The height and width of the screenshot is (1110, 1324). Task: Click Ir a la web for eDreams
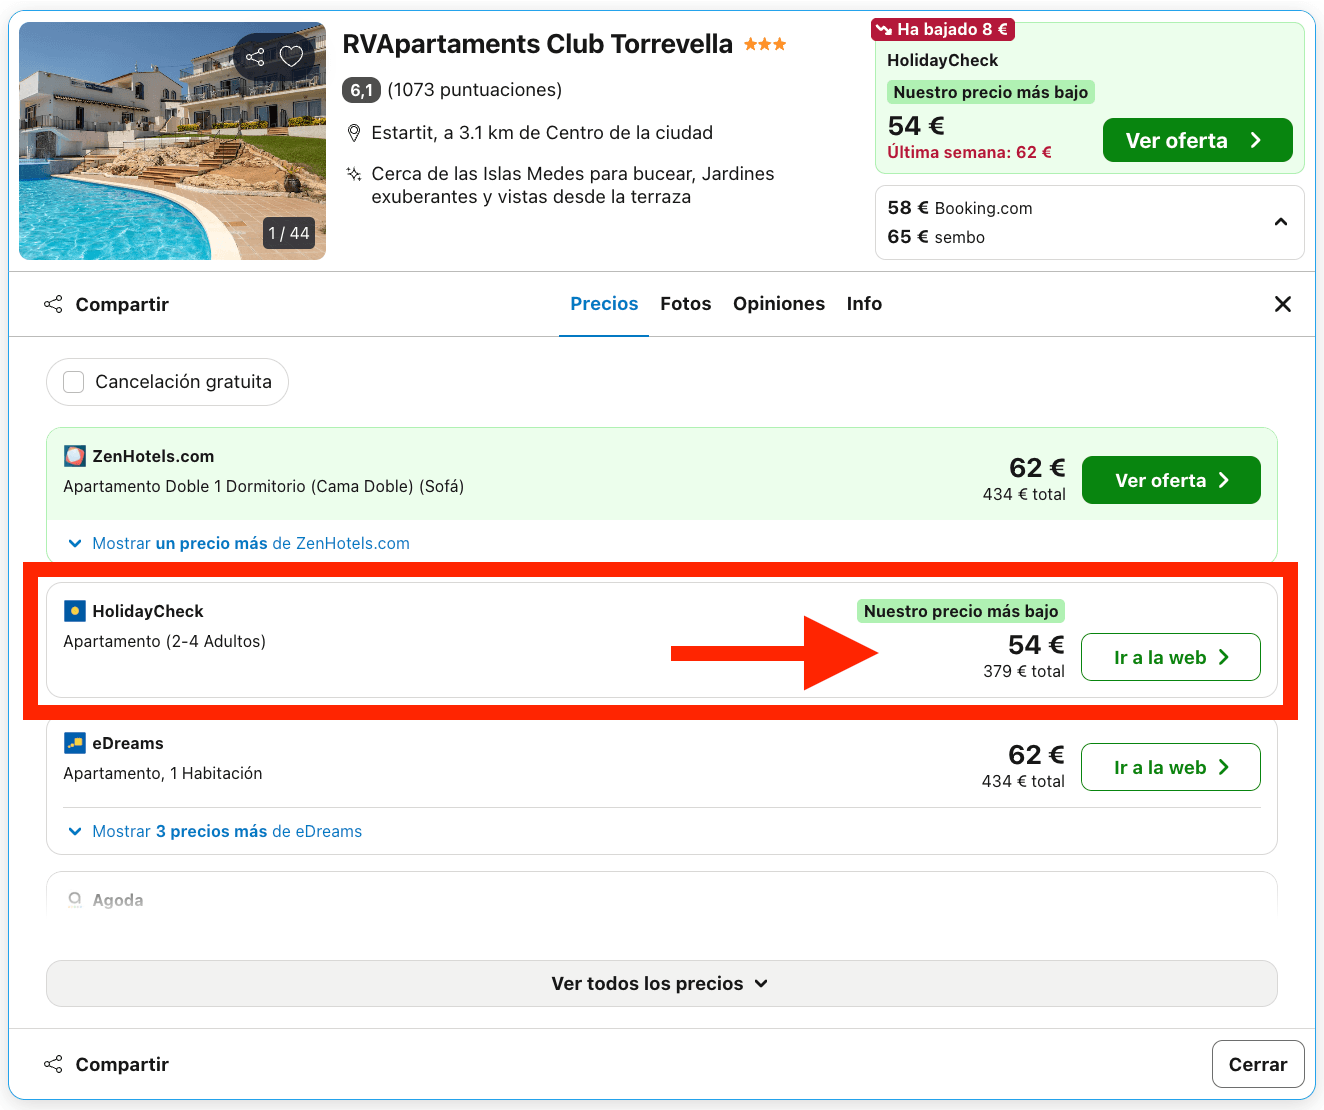[1171, 767]
